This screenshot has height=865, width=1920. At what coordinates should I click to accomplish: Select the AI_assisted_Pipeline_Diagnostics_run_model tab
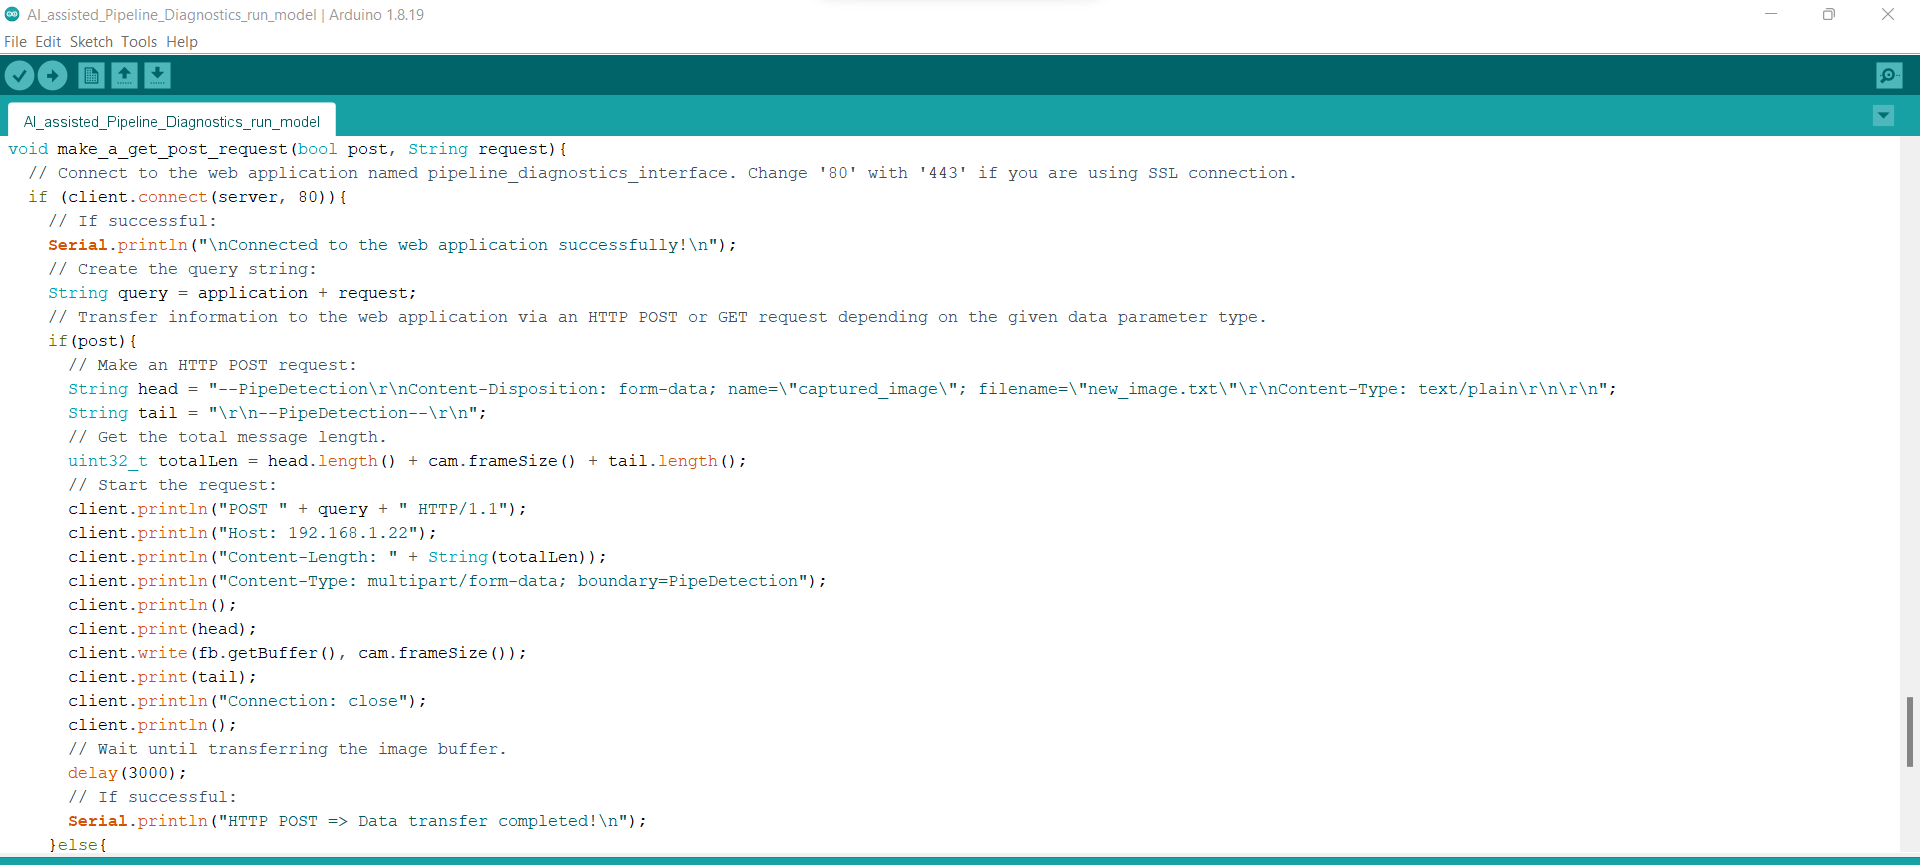tap(172, 121)
